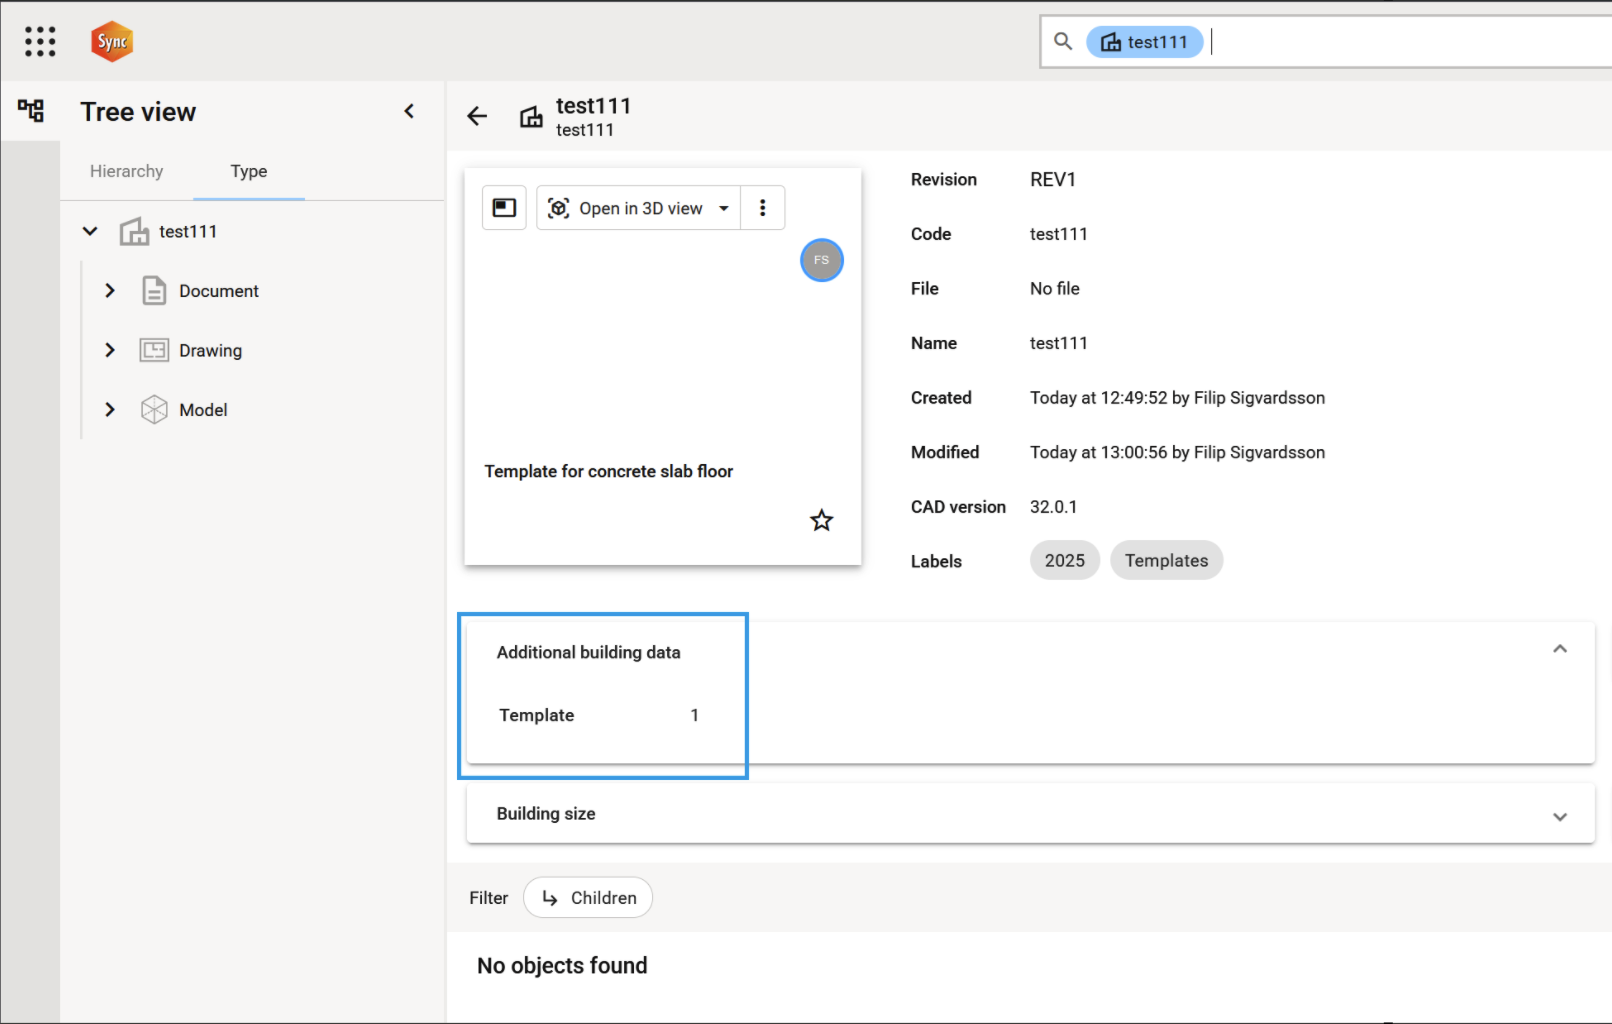Toggle the Children filter chip

(x=588, y=898)
